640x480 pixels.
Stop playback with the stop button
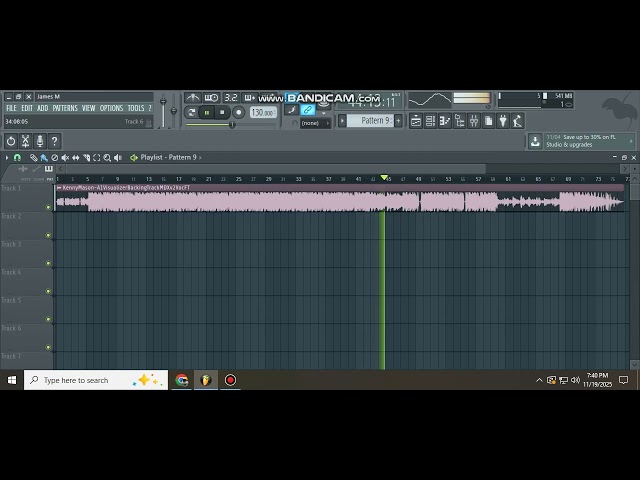point(222,112)
